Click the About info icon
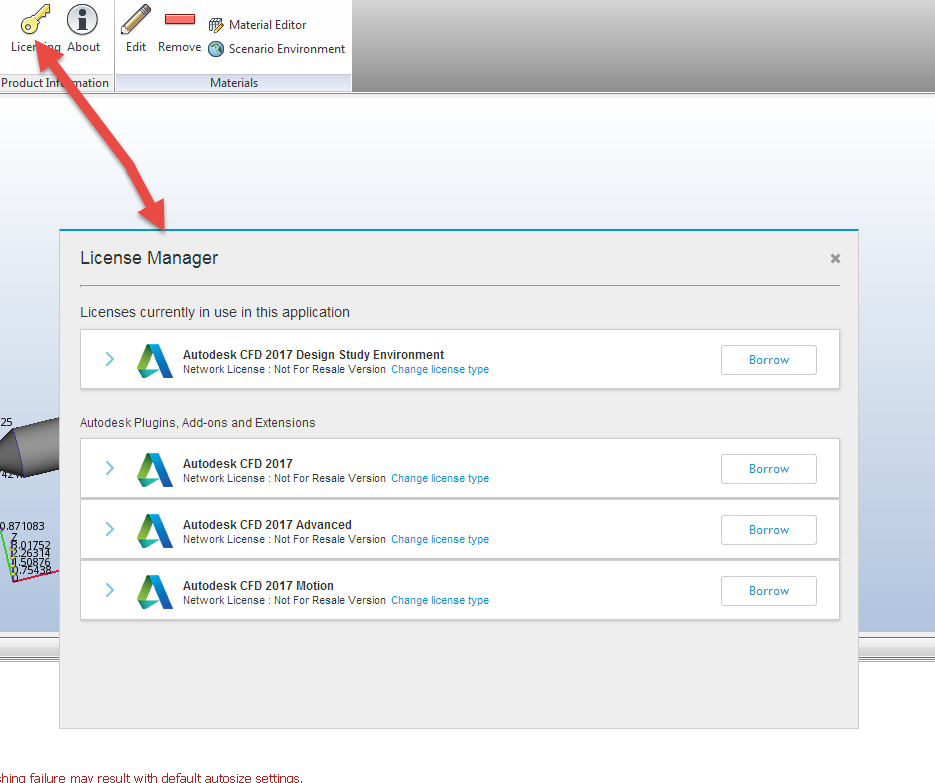This screenshot has width=935, height=783. point(81,22)
